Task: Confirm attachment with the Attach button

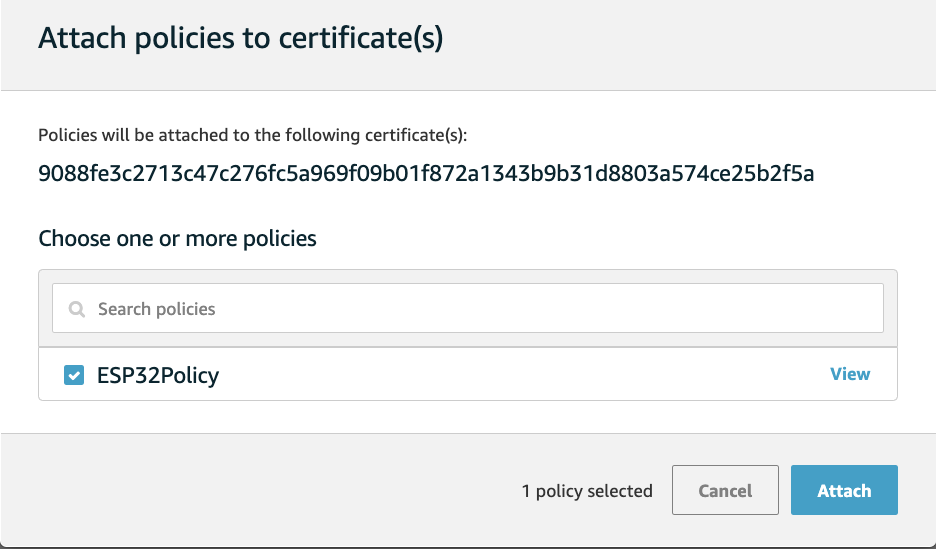Action: (844, 490)
